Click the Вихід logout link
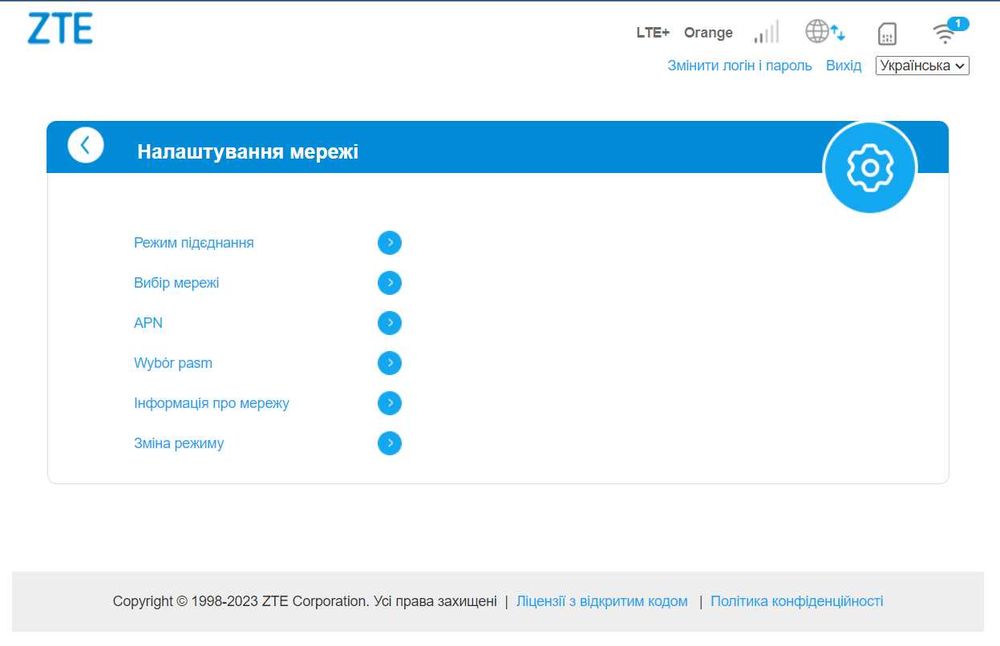Image resolution: width=1000 pixels, height=646 pixels. tap(844, 66)
